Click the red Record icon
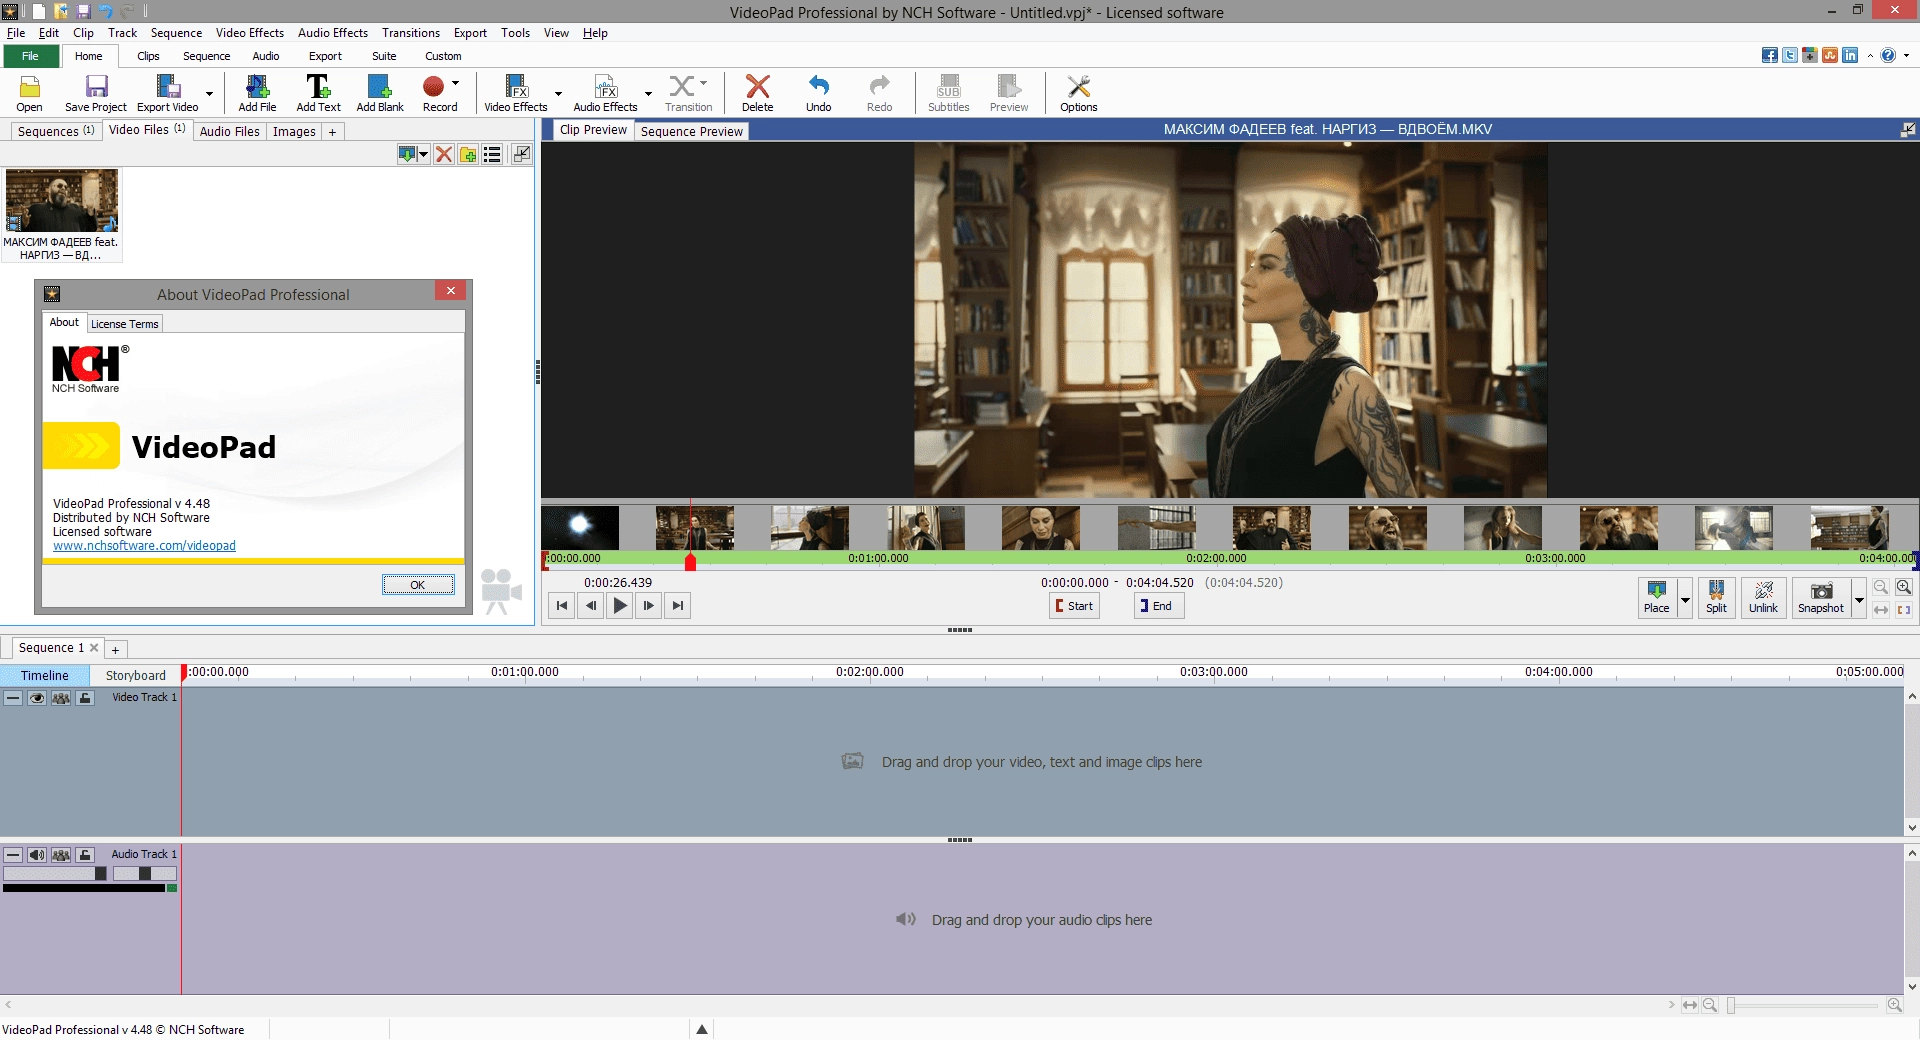The height and width of the screenshot is (1040, 1920). tap(433, 87)
